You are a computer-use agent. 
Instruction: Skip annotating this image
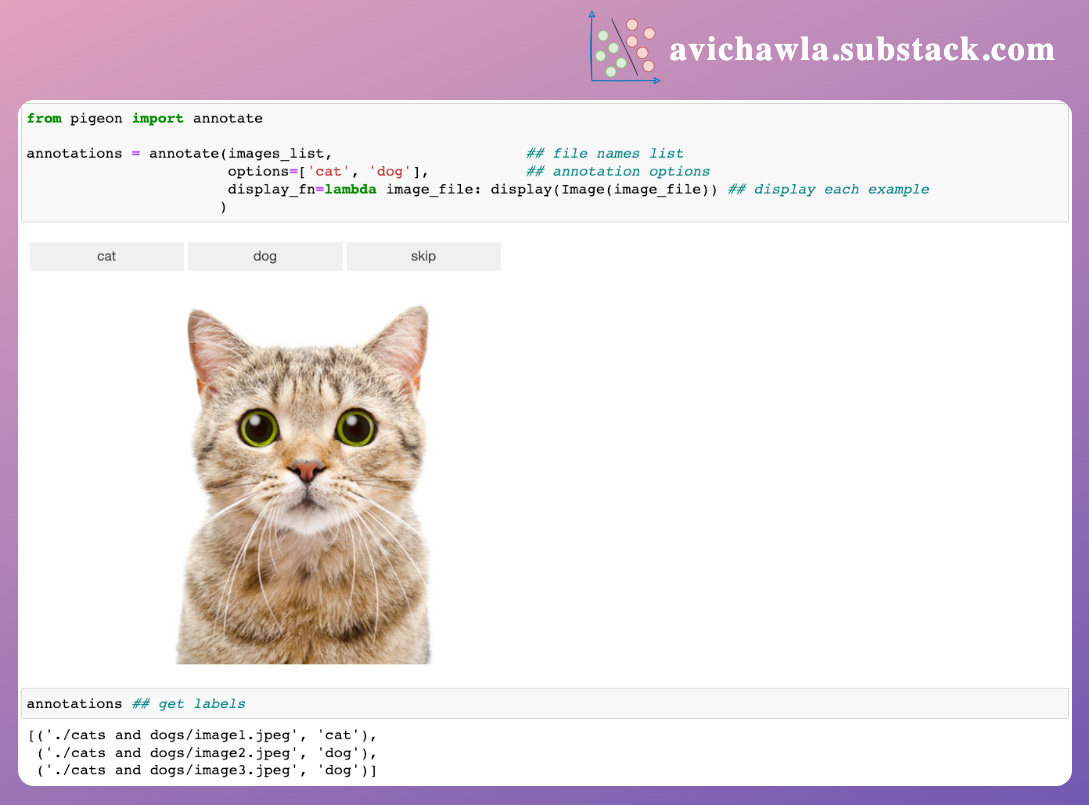[x=423, y=256]
